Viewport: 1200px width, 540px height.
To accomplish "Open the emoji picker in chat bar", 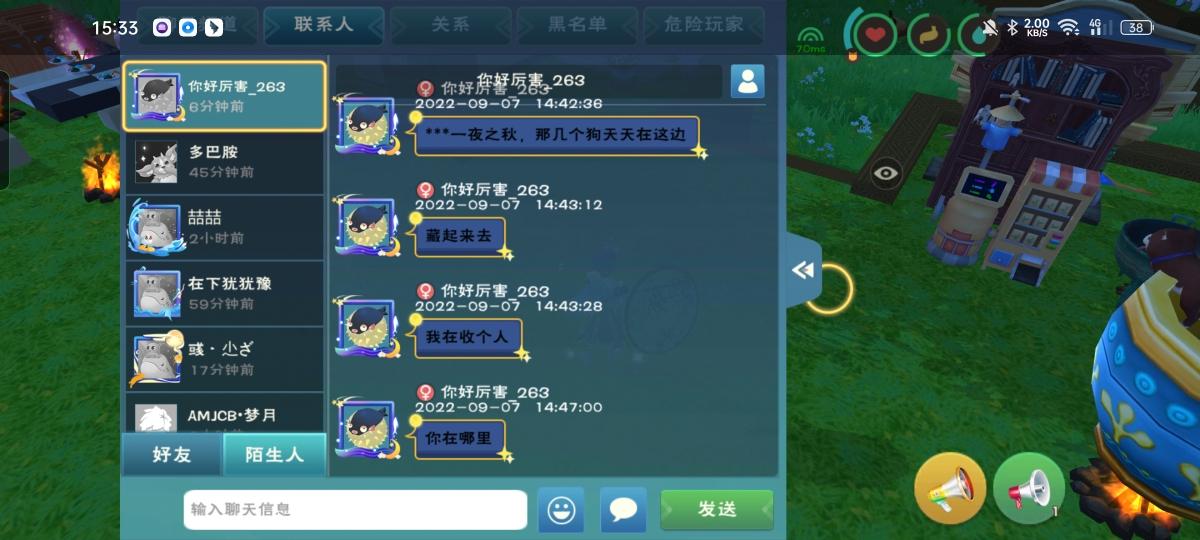I will pos(561,510).
